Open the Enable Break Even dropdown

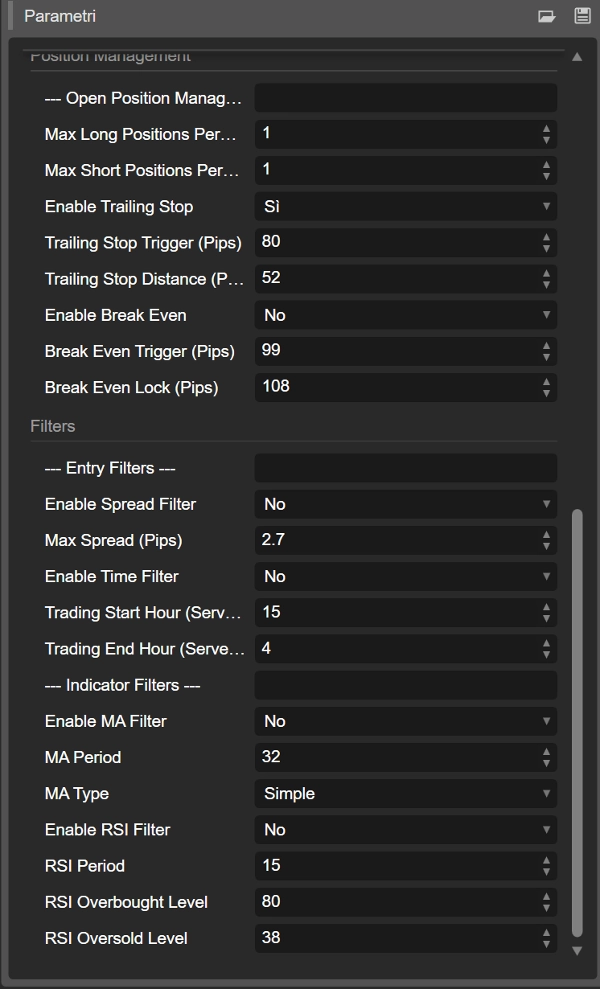tap(405, 315)
